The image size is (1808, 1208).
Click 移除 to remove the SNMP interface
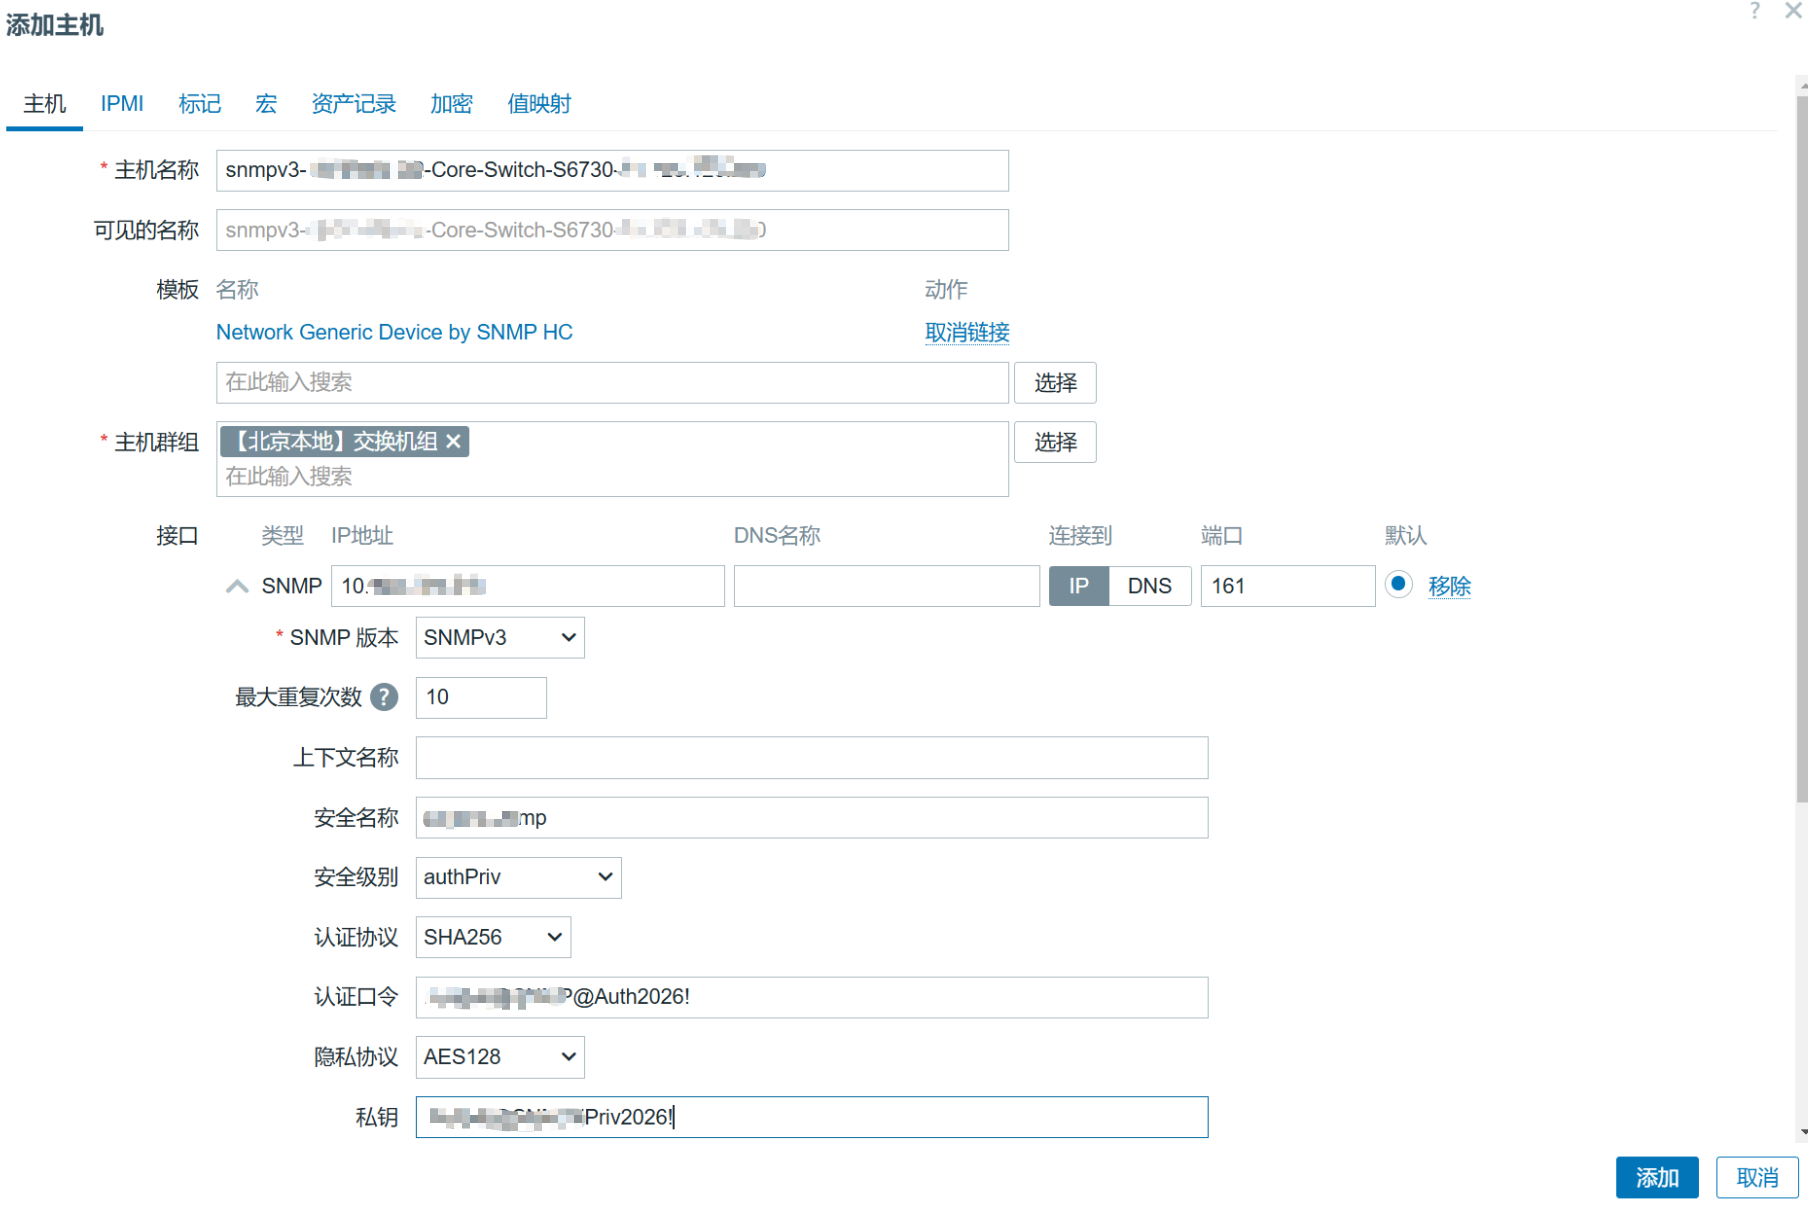pyautogui.click(x=1449, y=586)
